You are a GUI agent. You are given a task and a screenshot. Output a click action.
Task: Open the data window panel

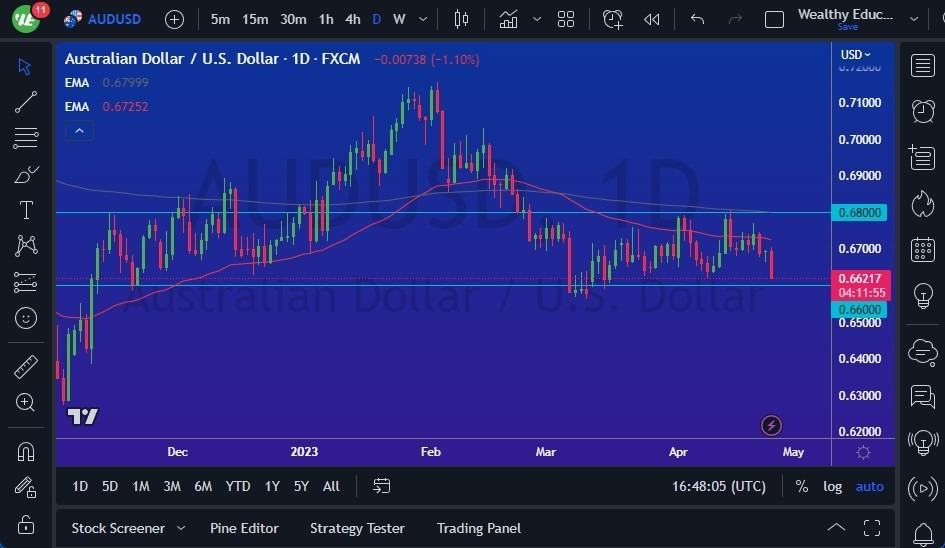pyautogui.click(x=922, y=157)
